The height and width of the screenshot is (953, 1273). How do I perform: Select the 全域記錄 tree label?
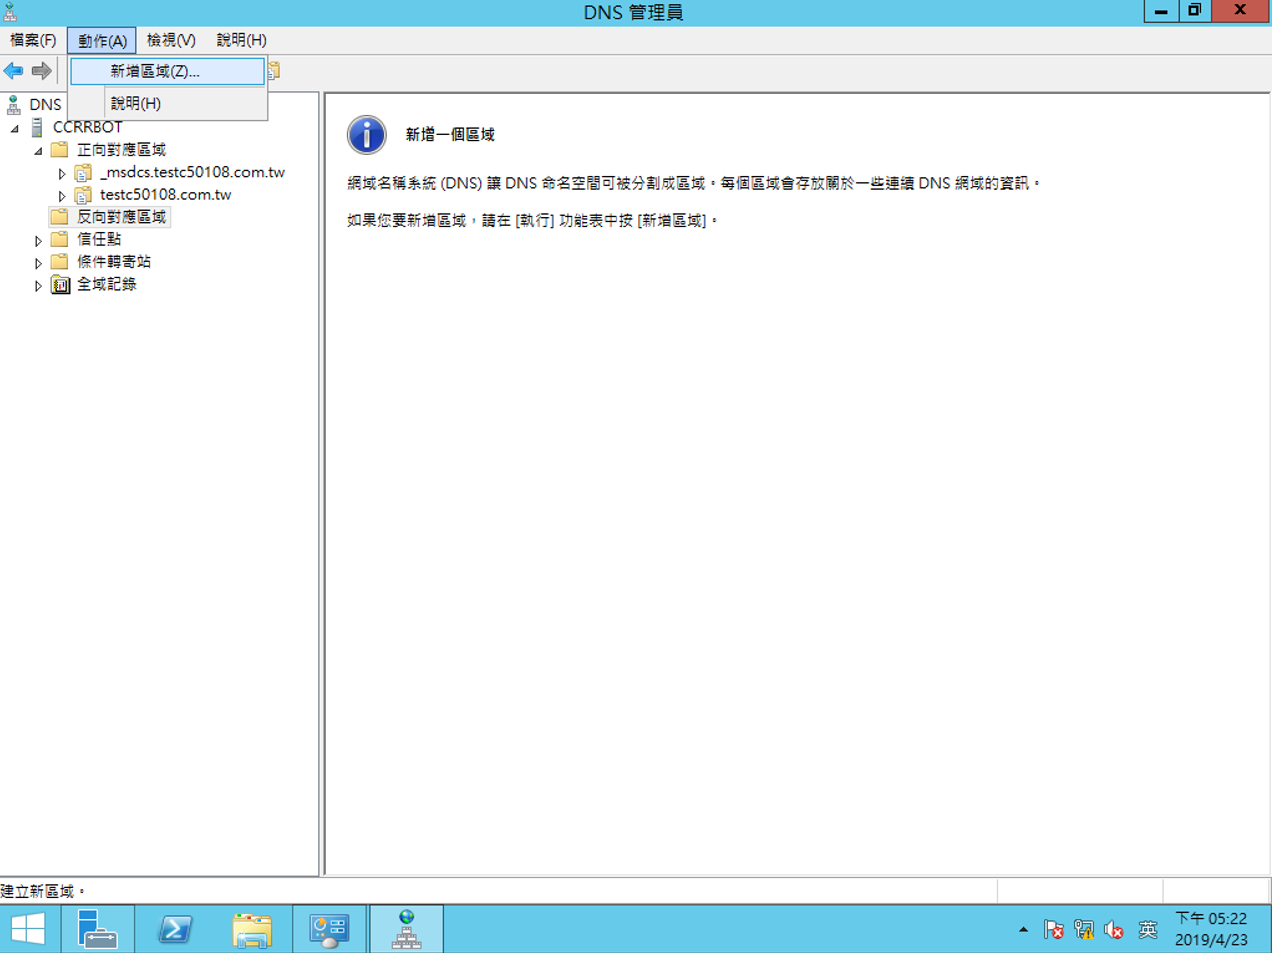click(x=107, y=285)
